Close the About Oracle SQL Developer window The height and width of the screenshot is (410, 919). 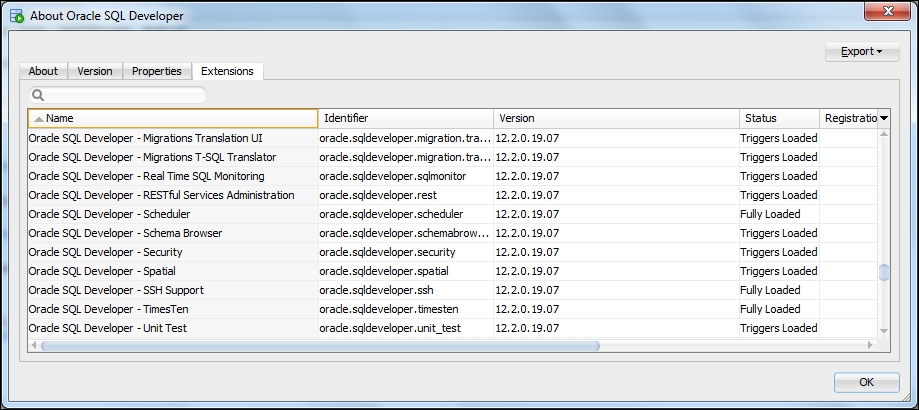888,11
